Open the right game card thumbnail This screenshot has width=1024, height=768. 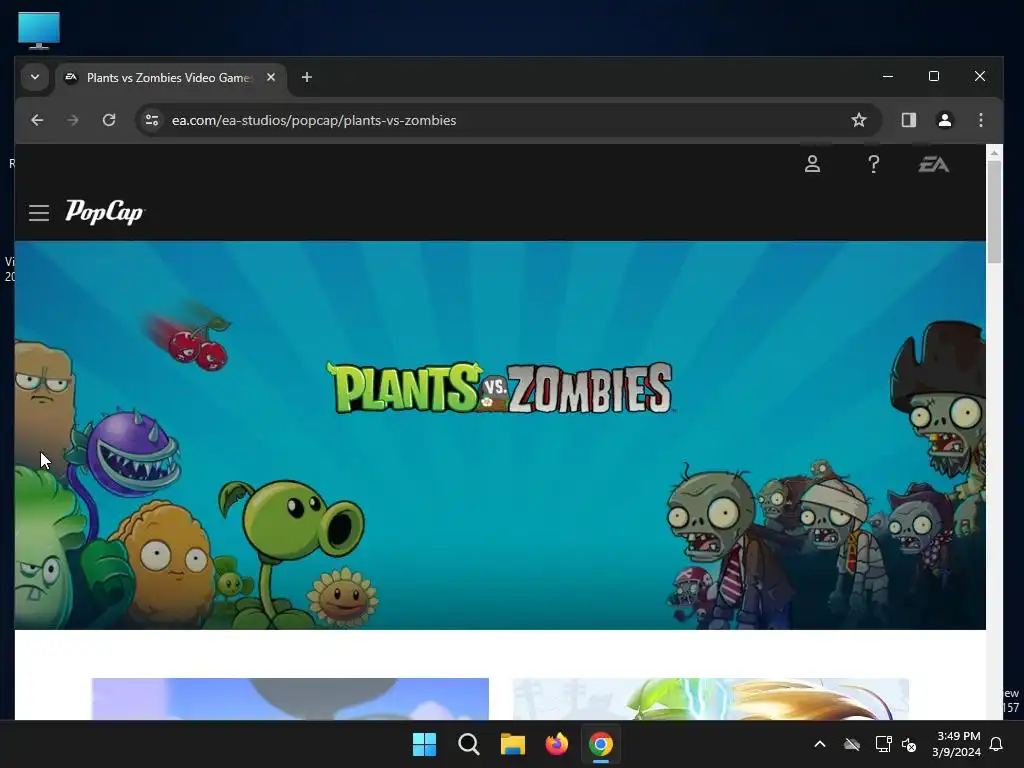(711, 699)
